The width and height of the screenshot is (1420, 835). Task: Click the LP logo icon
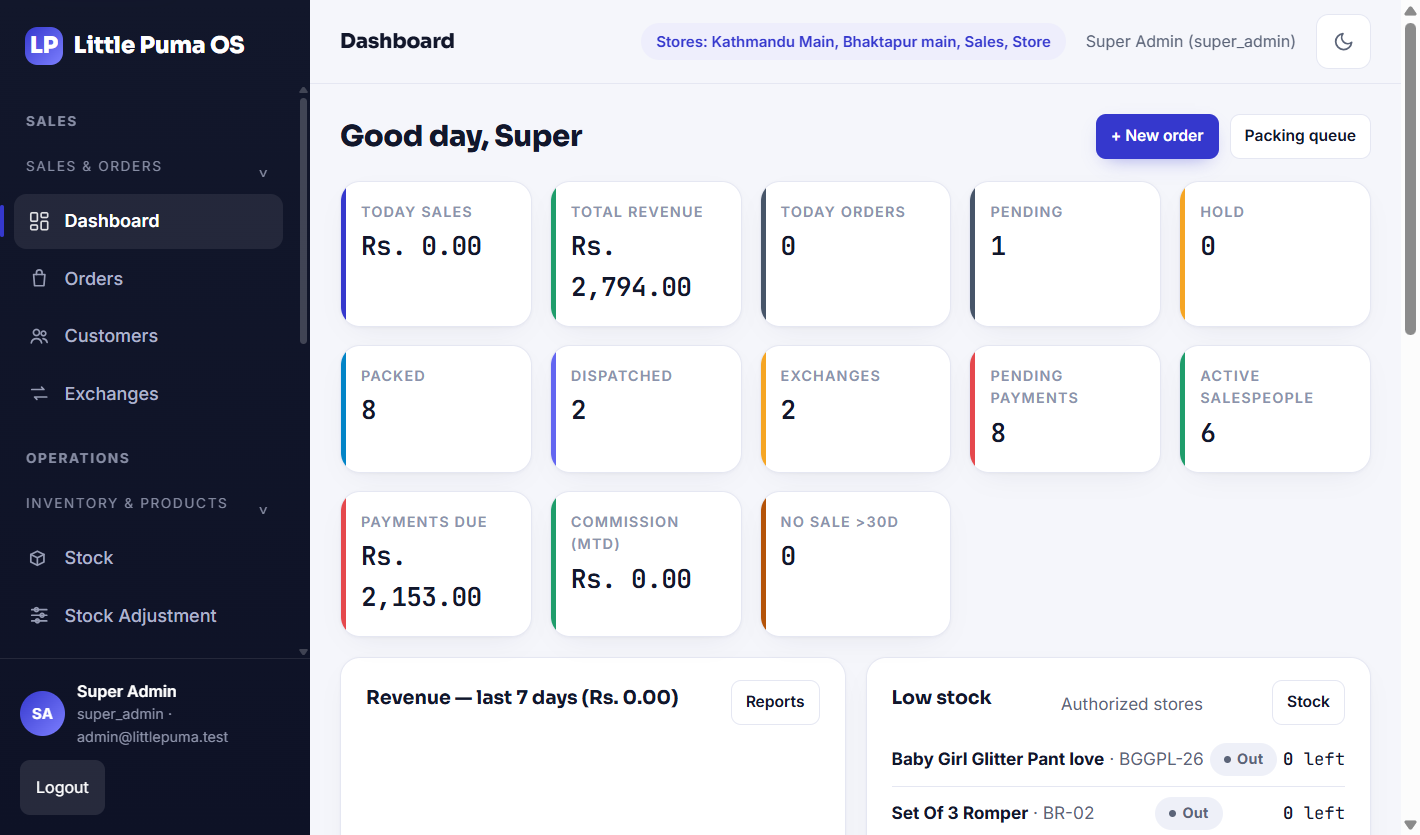(44, 45)
